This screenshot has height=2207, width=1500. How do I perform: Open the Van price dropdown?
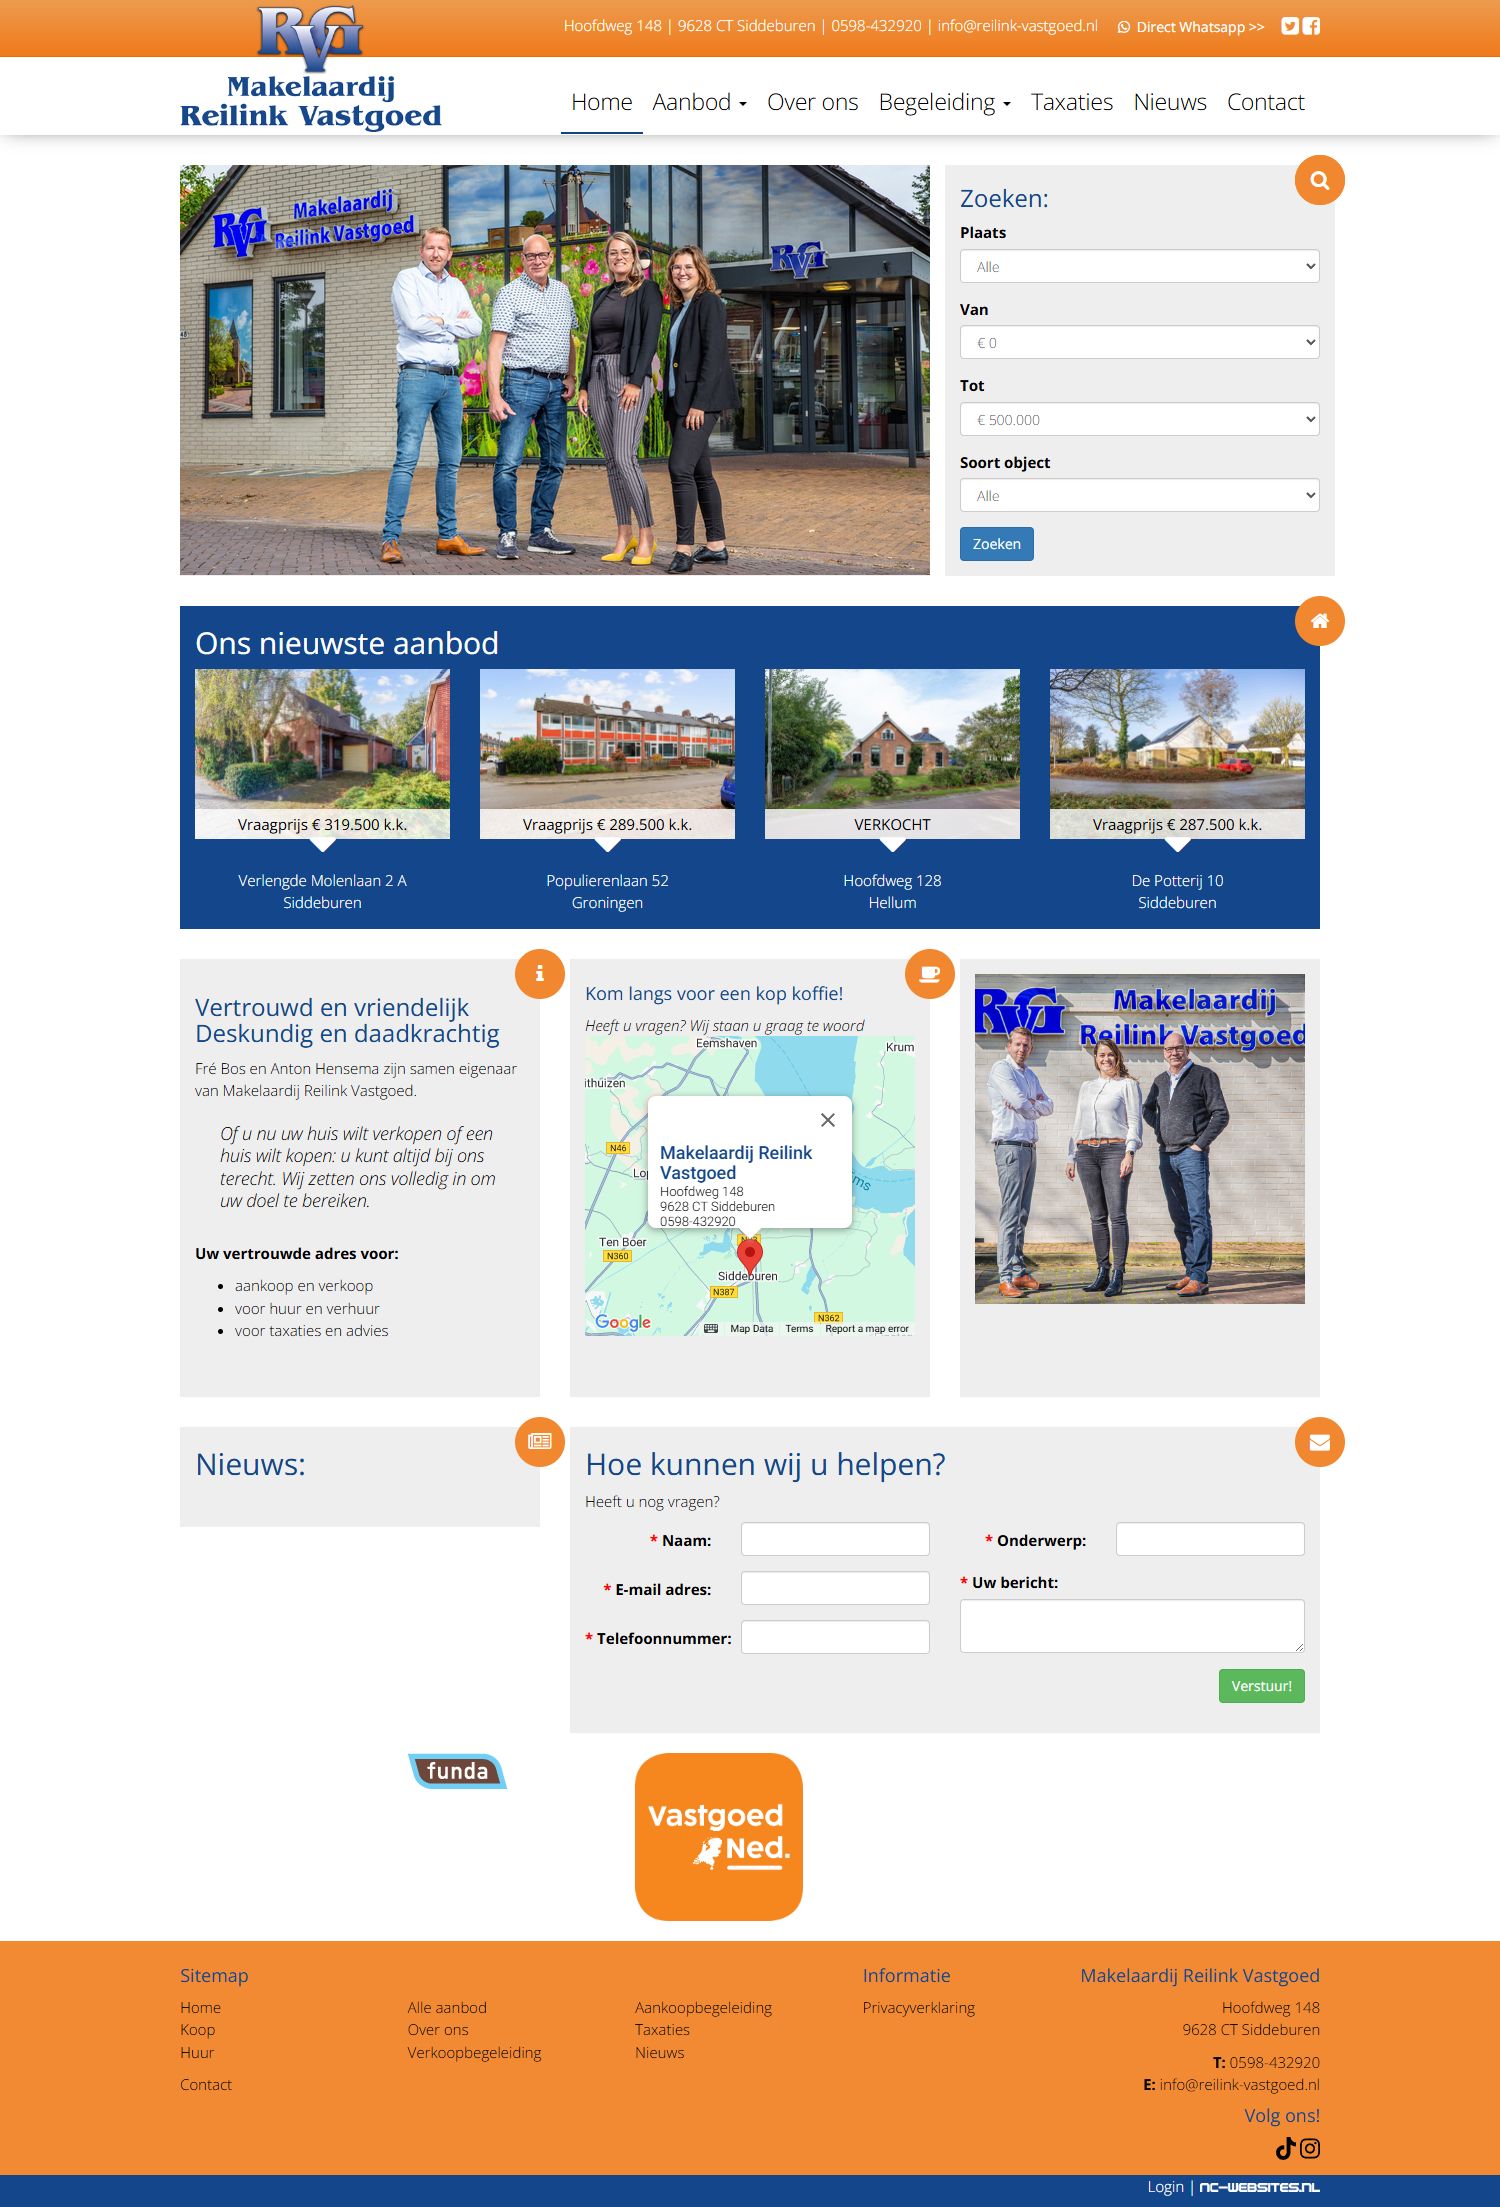(1140, 342)
